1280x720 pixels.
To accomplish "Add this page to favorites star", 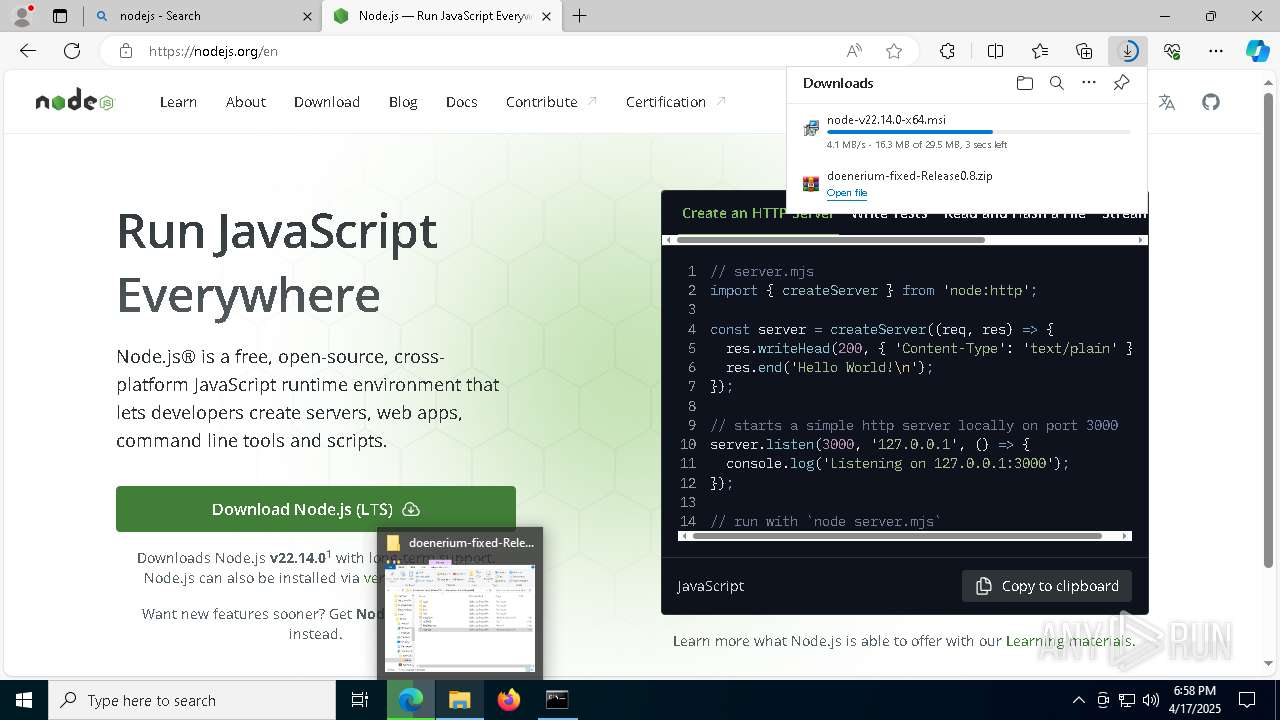I will pos(894,51).
